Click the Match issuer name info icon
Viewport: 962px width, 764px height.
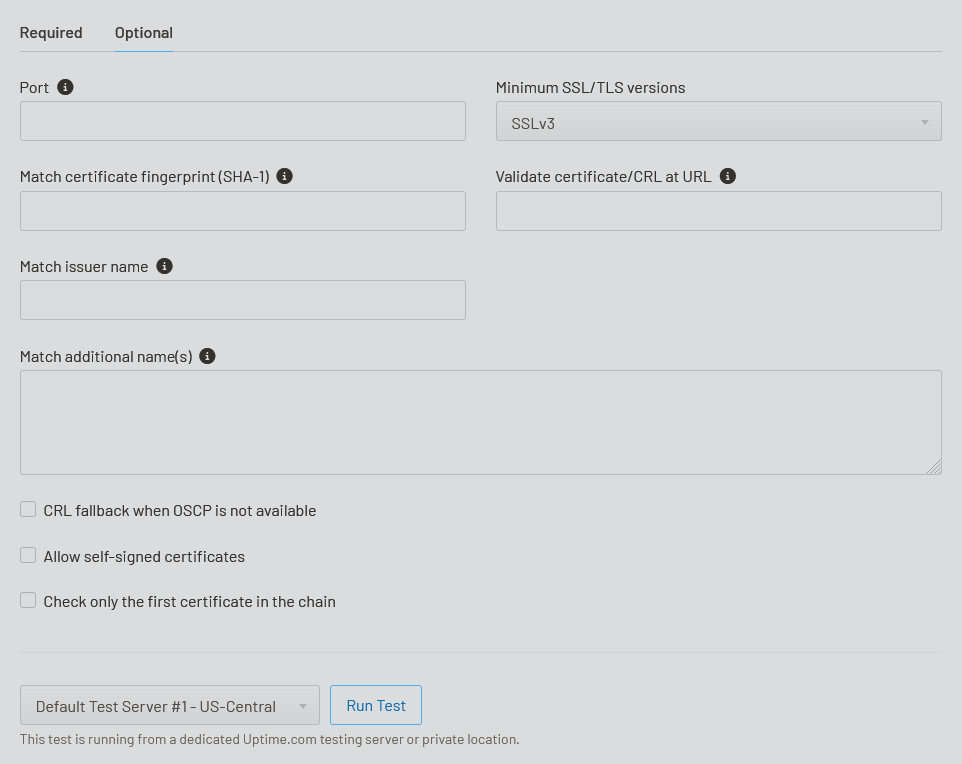coord(164,266)
